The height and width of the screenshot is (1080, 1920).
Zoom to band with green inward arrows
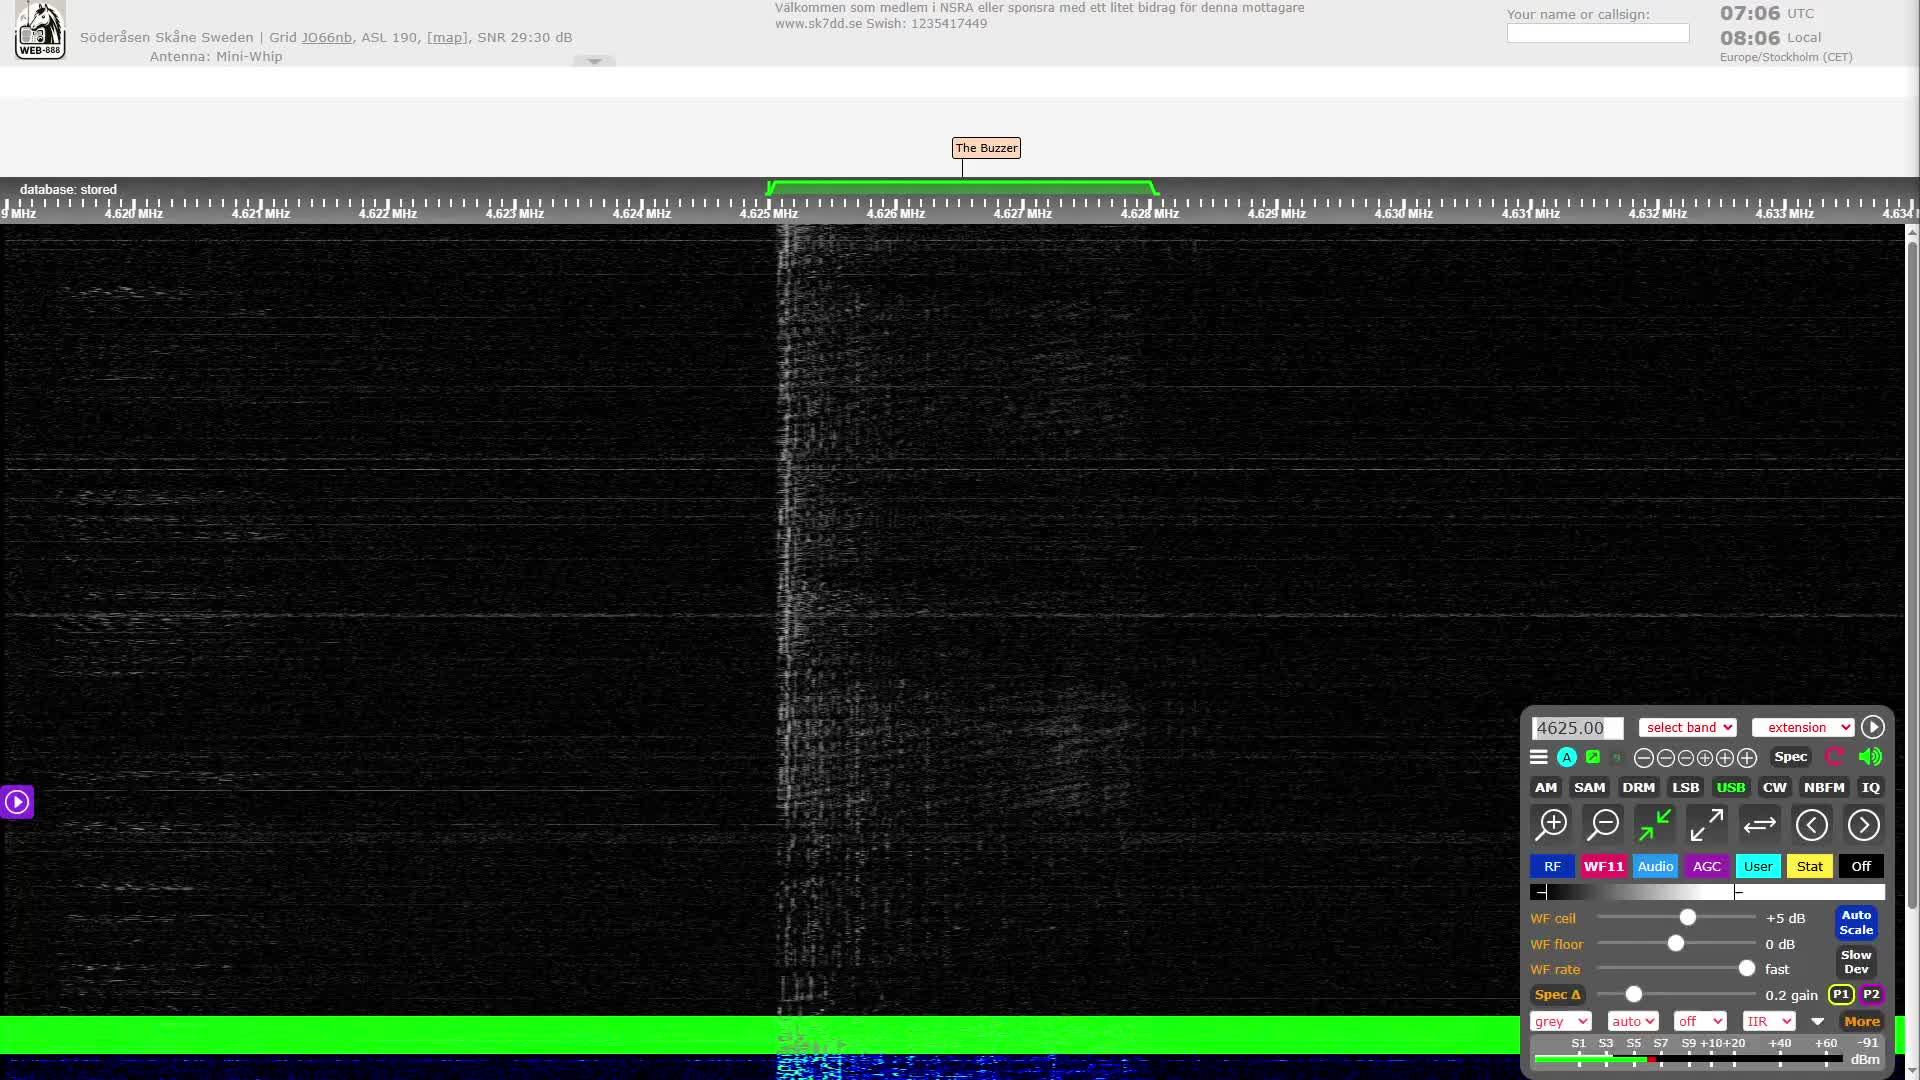[1655, 825]
